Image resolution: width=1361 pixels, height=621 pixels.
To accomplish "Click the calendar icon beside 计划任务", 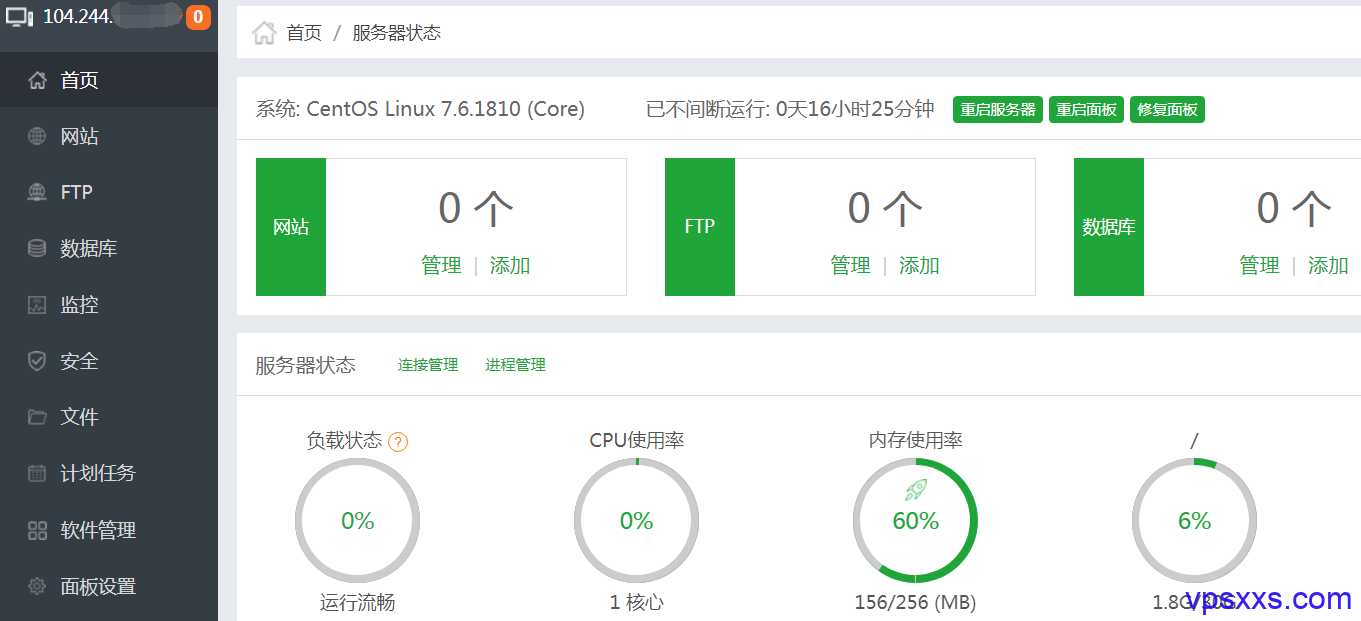I will [x=37, y=474].
